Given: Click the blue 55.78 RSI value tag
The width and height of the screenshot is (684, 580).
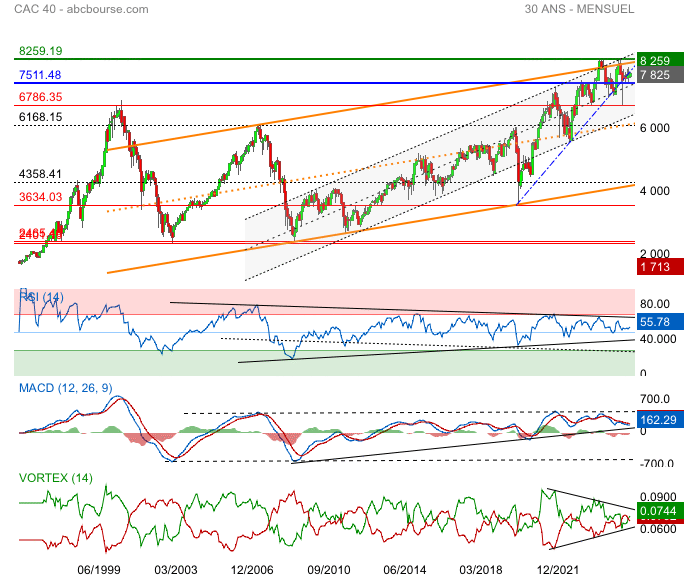Looking at the screenshot, I should coord(660,322).
